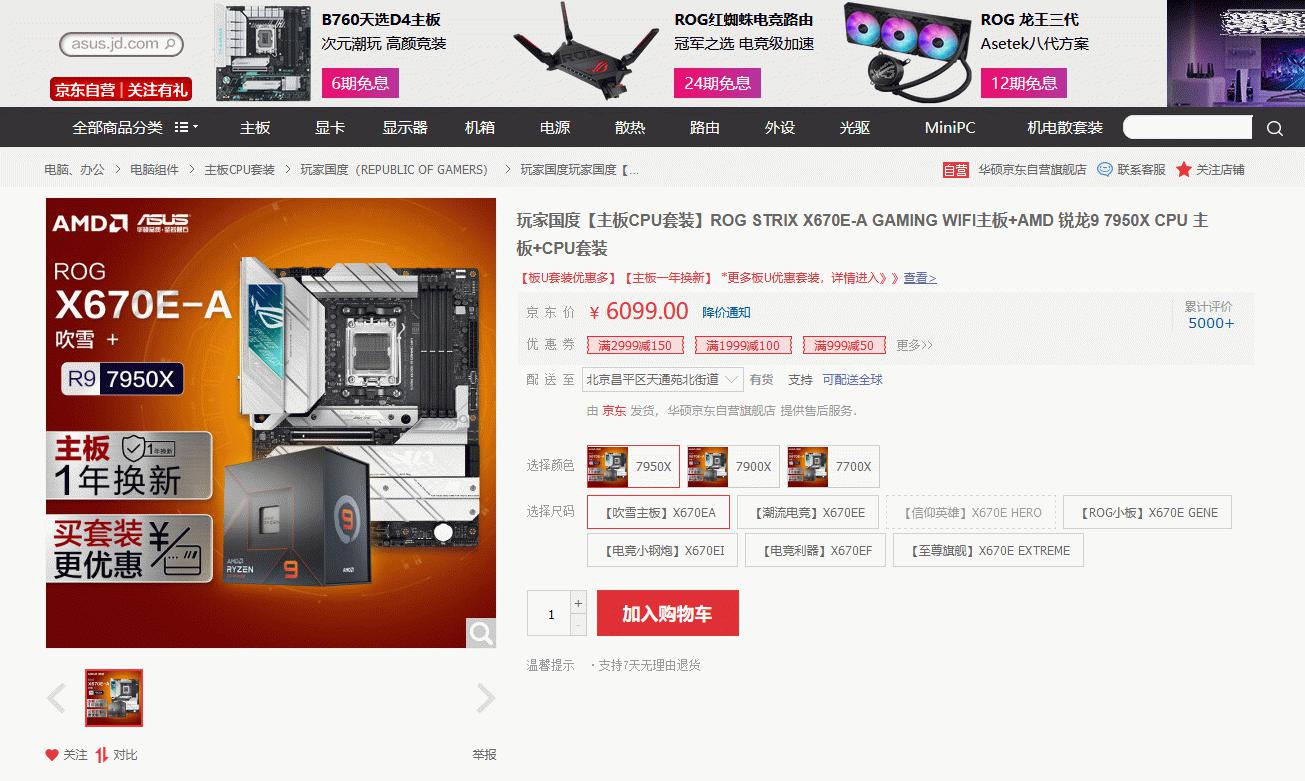Select 【电竞利器】X670EF option
Image resolution: width=1305 pixels, height=781 pixels.
[x=815, y=550]
